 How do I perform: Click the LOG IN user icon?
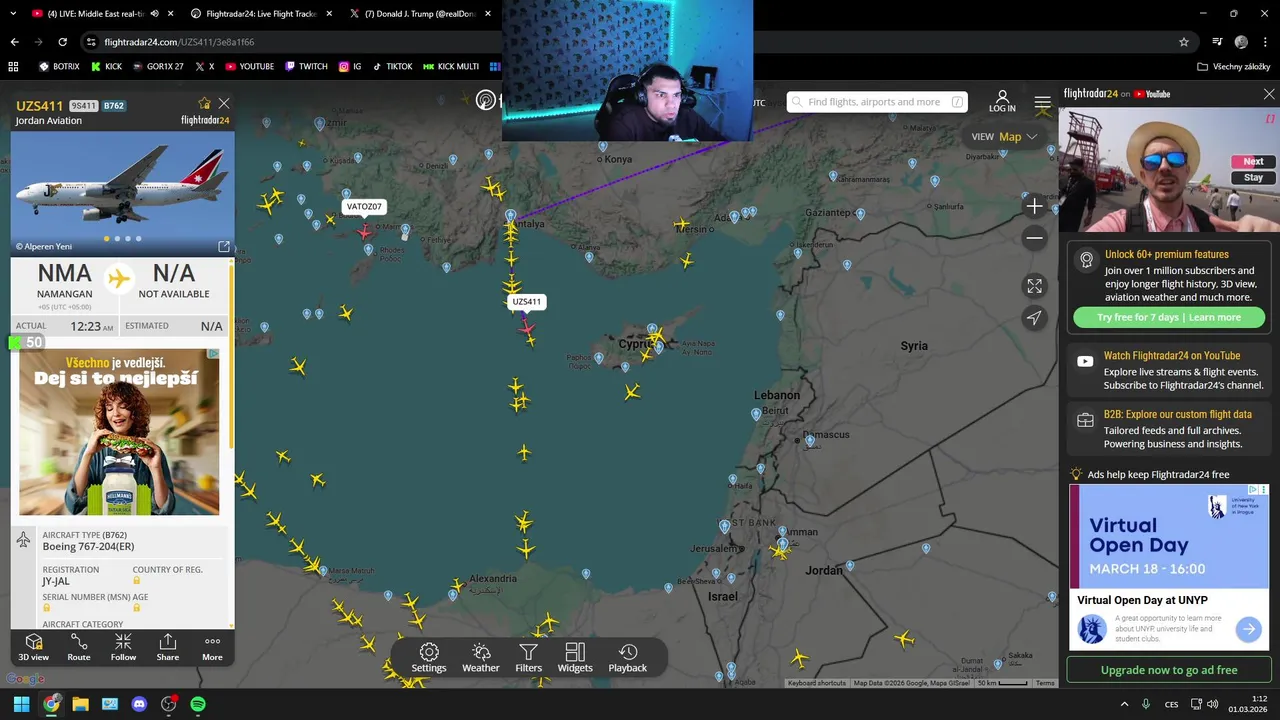(x=1002, y=101)
